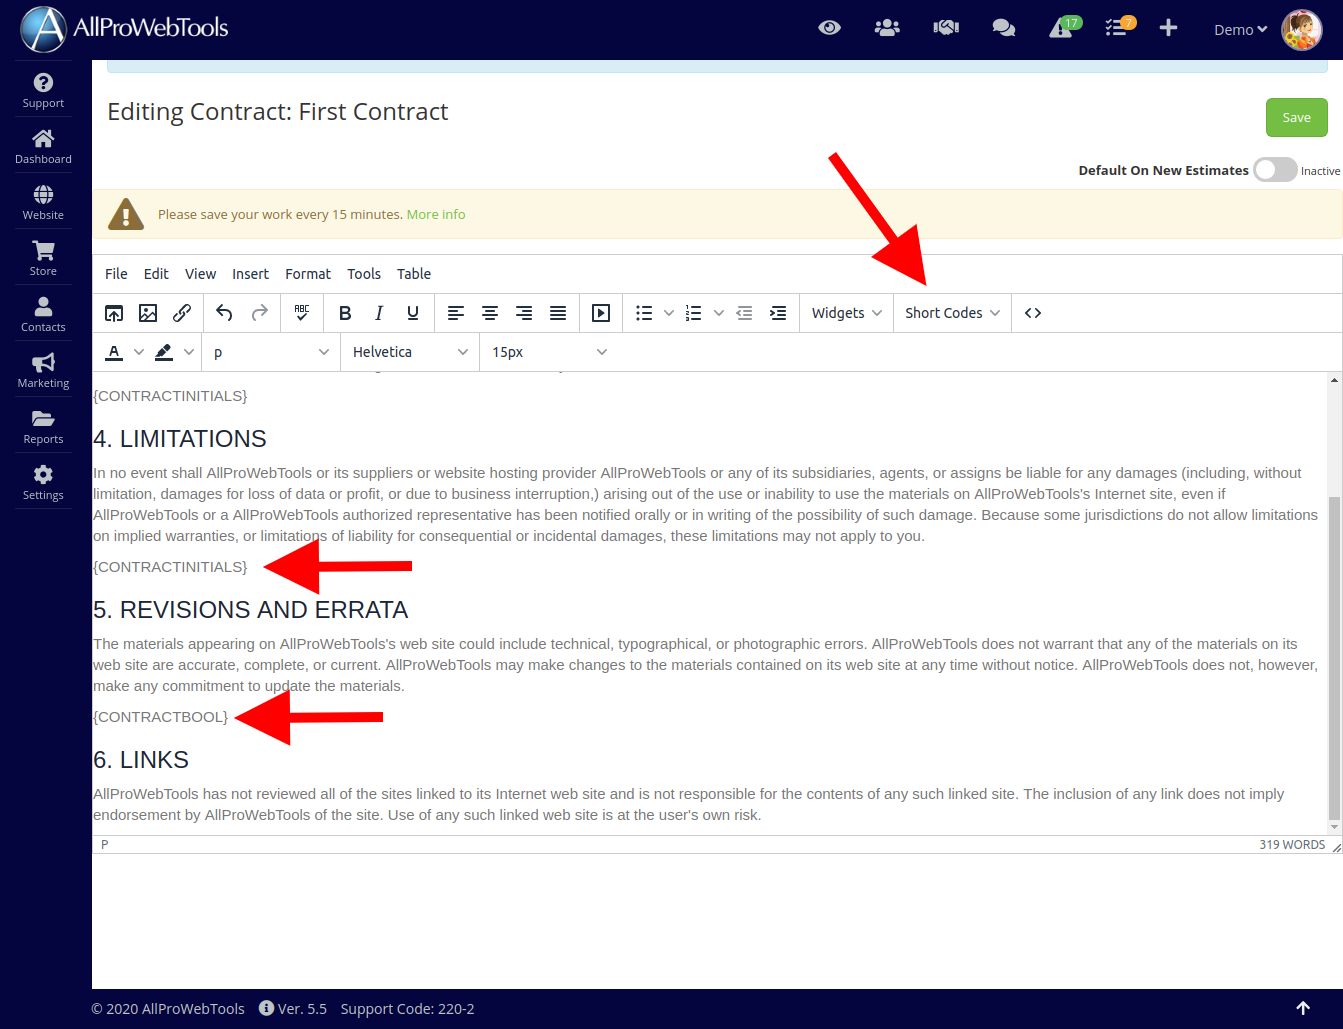Open the Table menu
Viewport: 1343px width, 1029px height.
point(414,274)
